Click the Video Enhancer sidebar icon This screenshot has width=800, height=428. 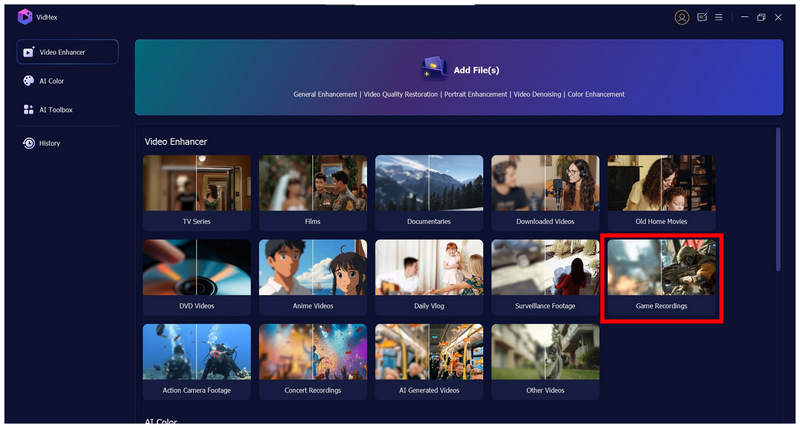(x=28, y=52)
